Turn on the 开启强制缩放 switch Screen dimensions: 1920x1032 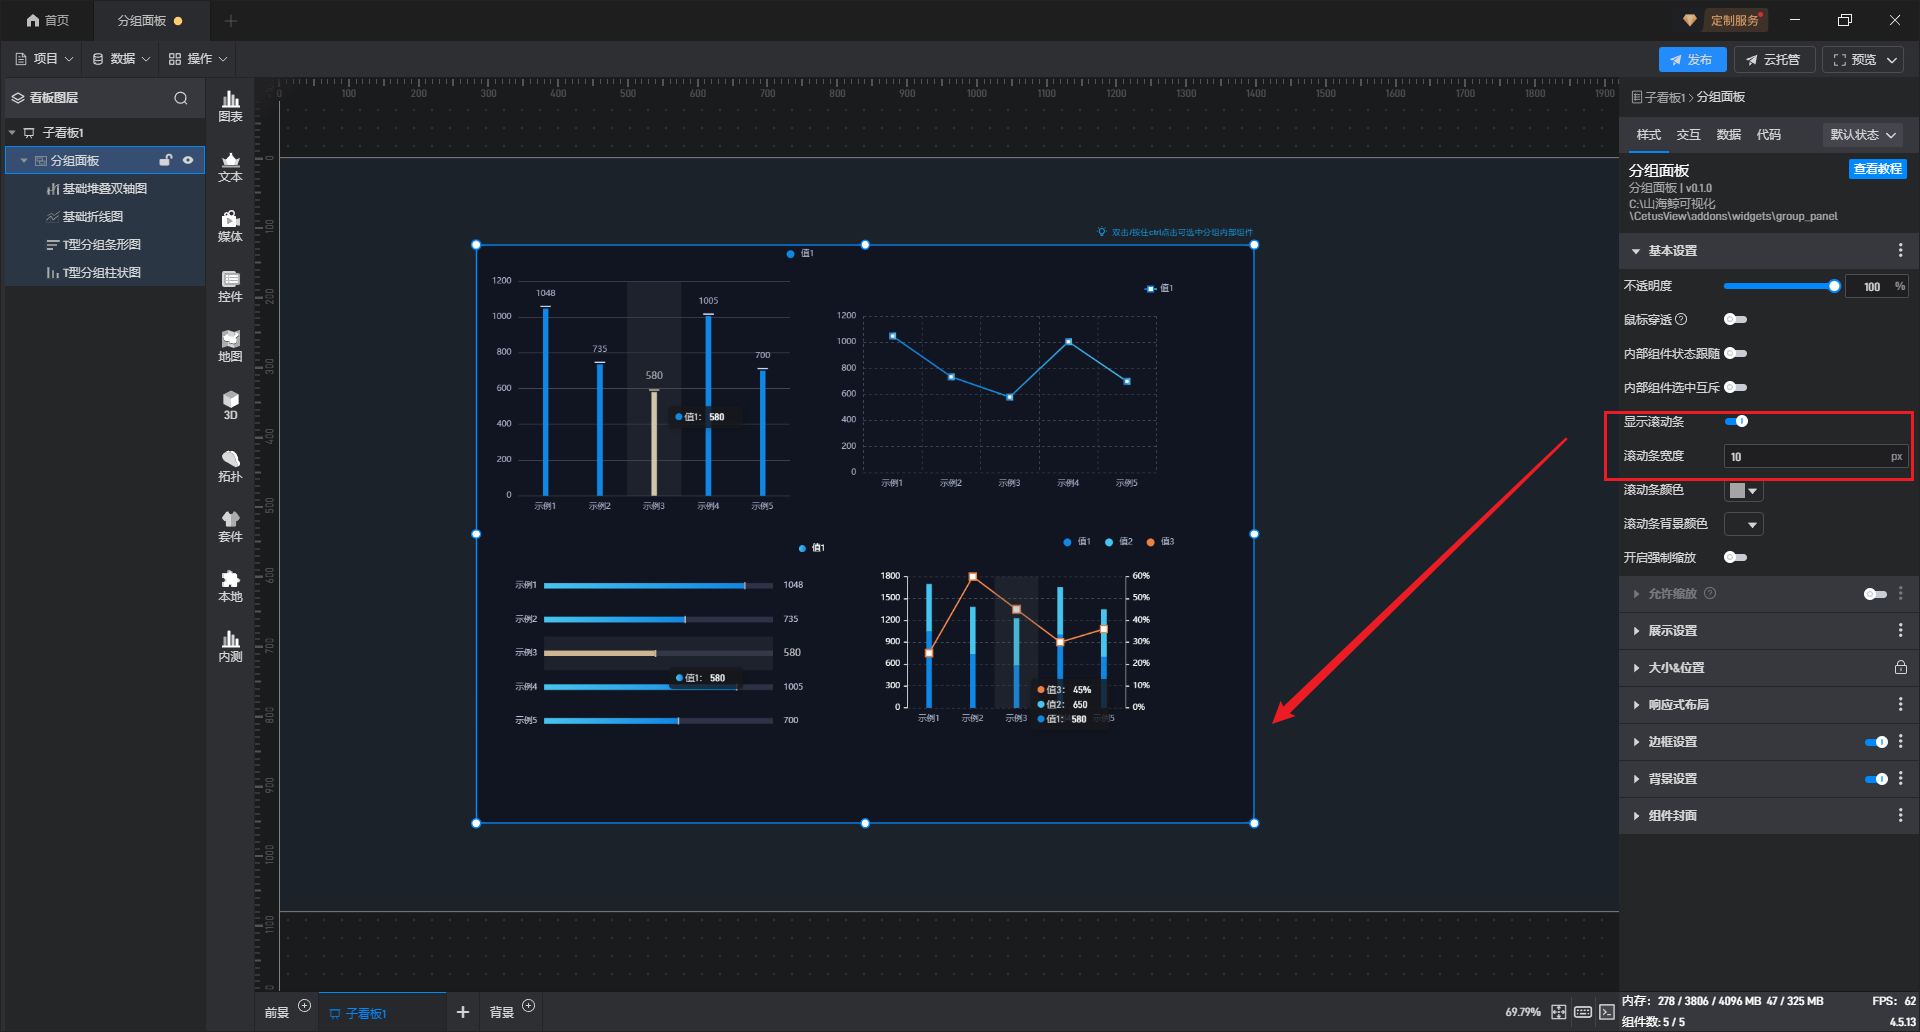point(1735,557)
